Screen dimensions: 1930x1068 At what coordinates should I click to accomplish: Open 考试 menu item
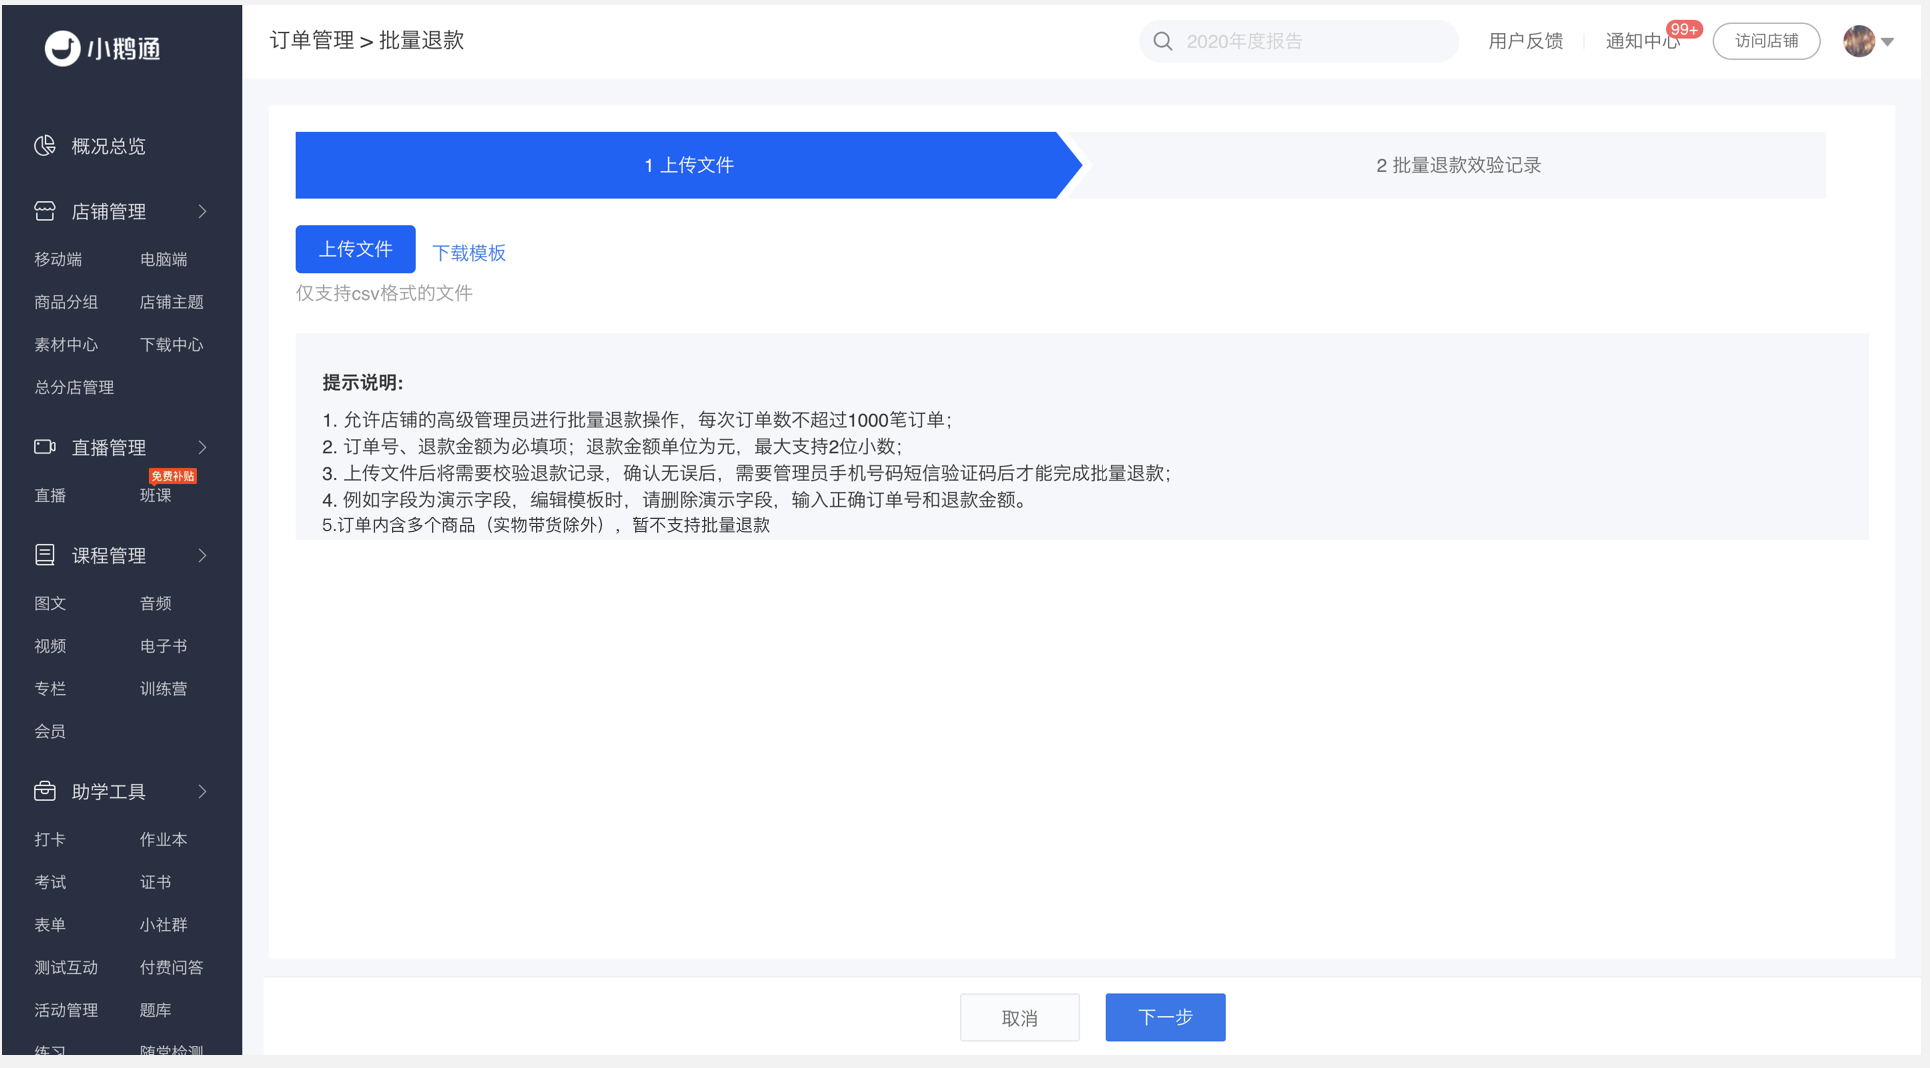(50, 883)
